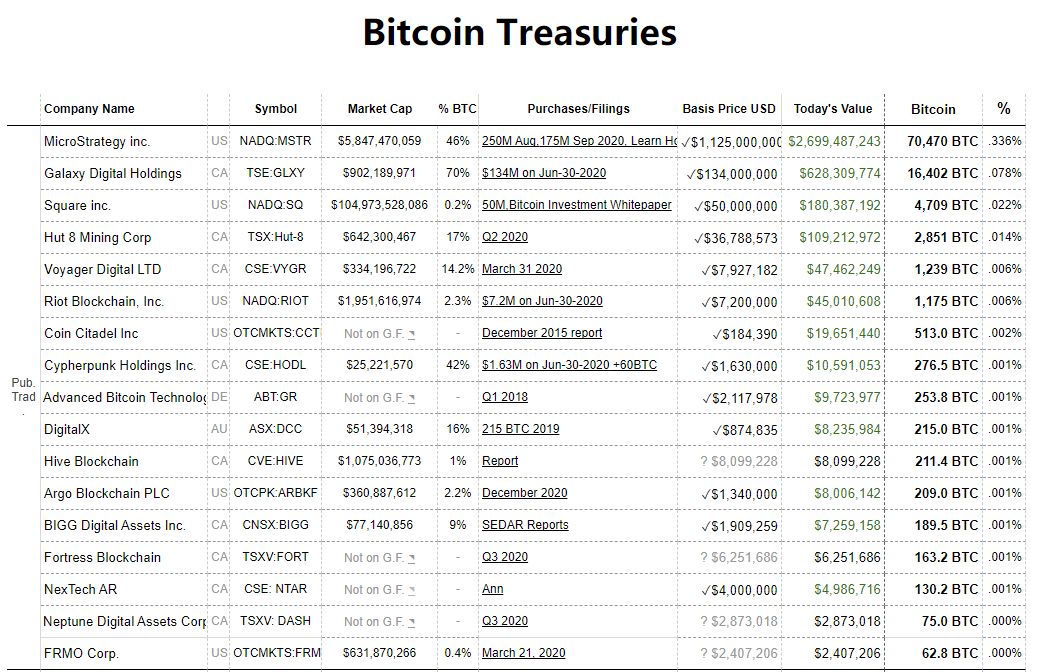Select the NexTech AR company name
This screenshot has height=672, width=1037.
coord(81,589)
